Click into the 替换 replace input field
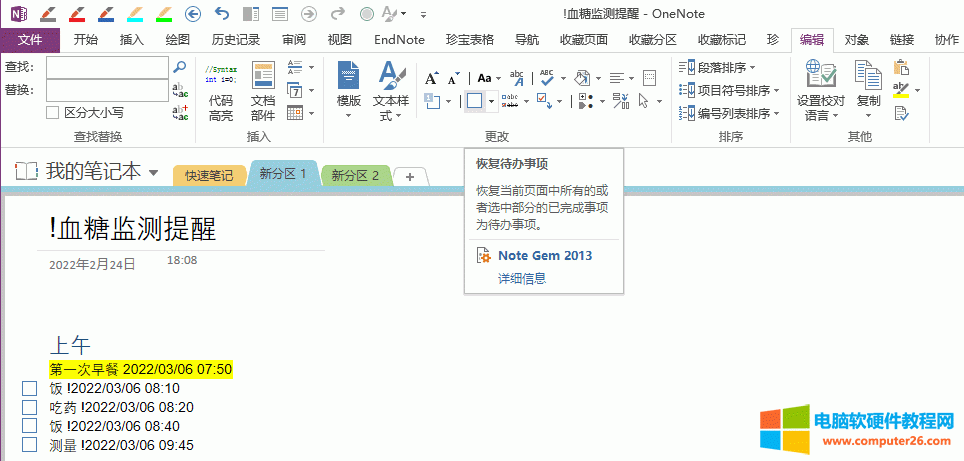This screenshot has width=964, height=461. (x=107, y=90)
